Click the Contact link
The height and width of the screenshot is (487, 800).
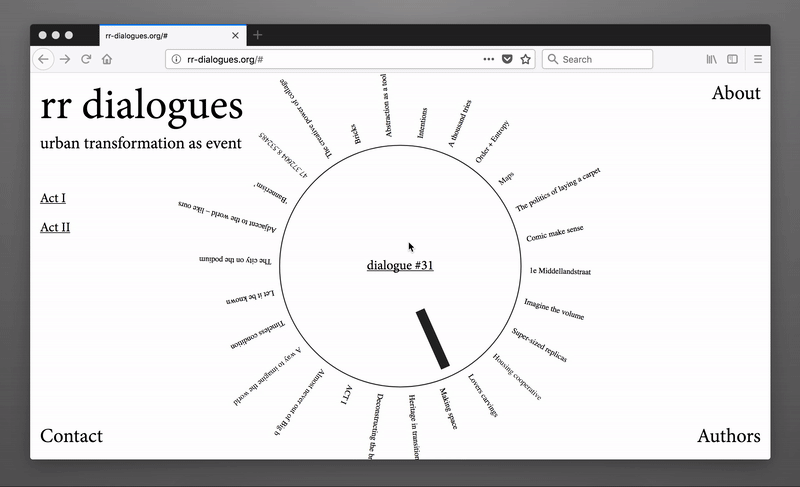(x=71, y=436)
